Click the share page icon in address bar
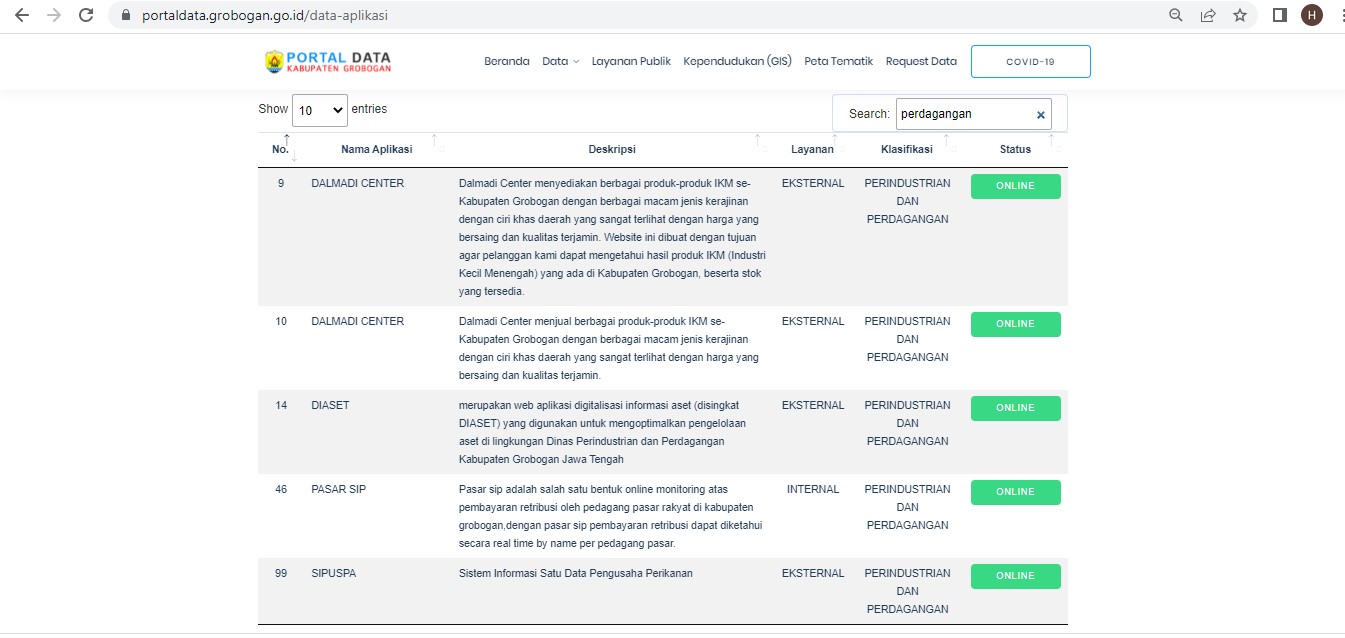This screenshot has width=1345, height=638. 1208,15
